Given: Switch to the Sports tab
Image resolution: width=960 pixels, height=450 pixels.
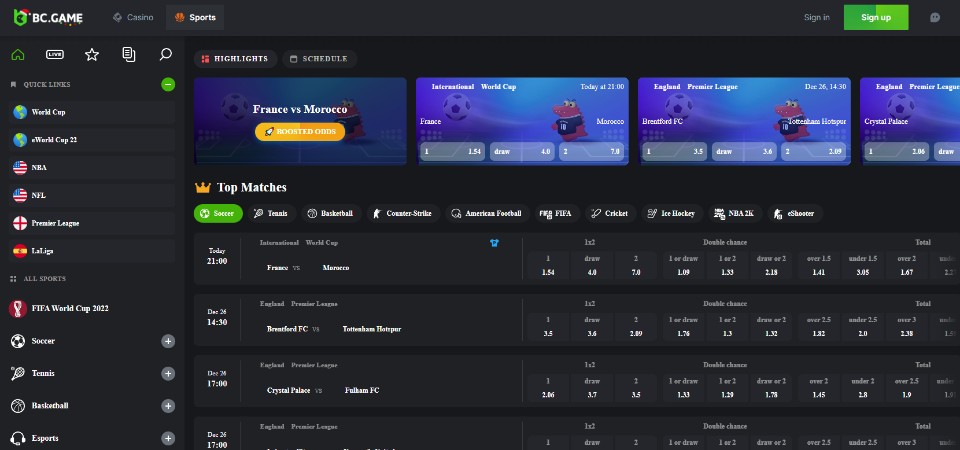Looking at the screenshot, I should (x=195, y=17).
